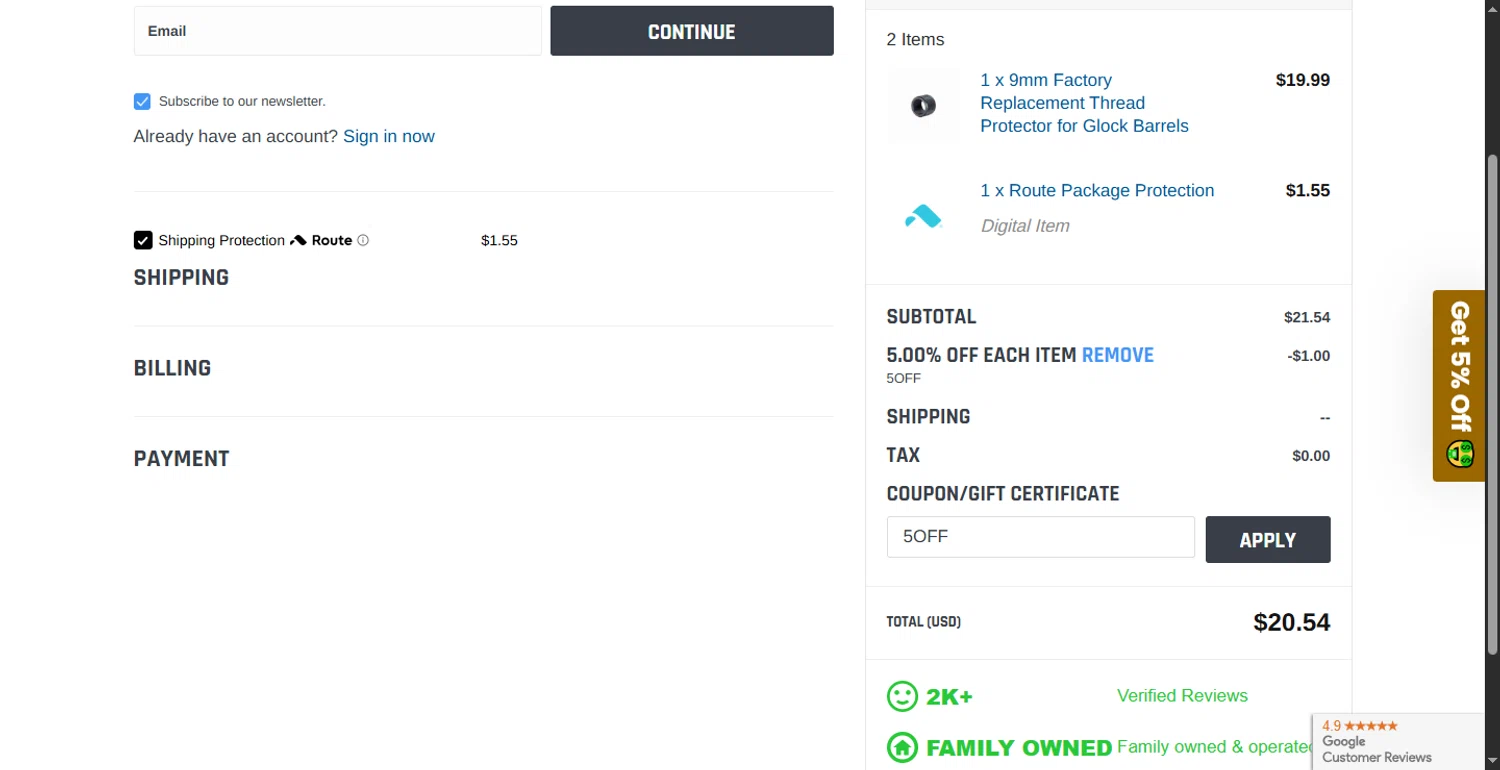
Task: Follow the Sign in now link
Action: tap(388, 136)
